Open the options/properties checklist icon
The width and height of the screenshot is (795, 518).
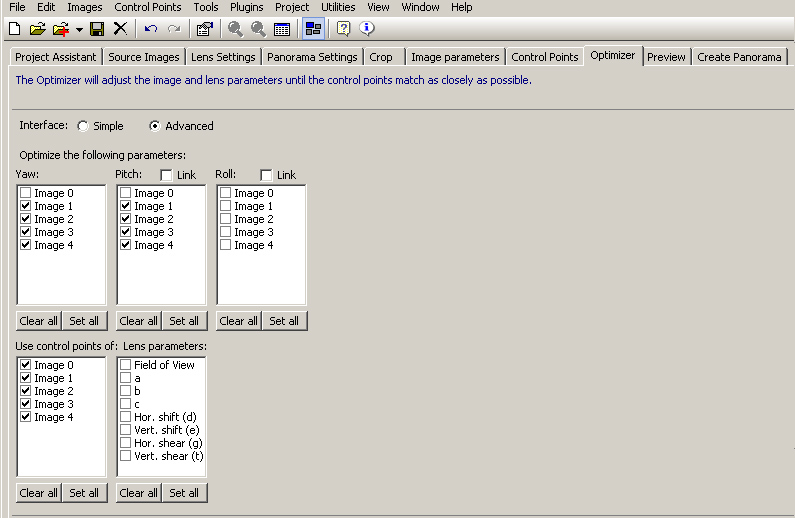point(204,28)
